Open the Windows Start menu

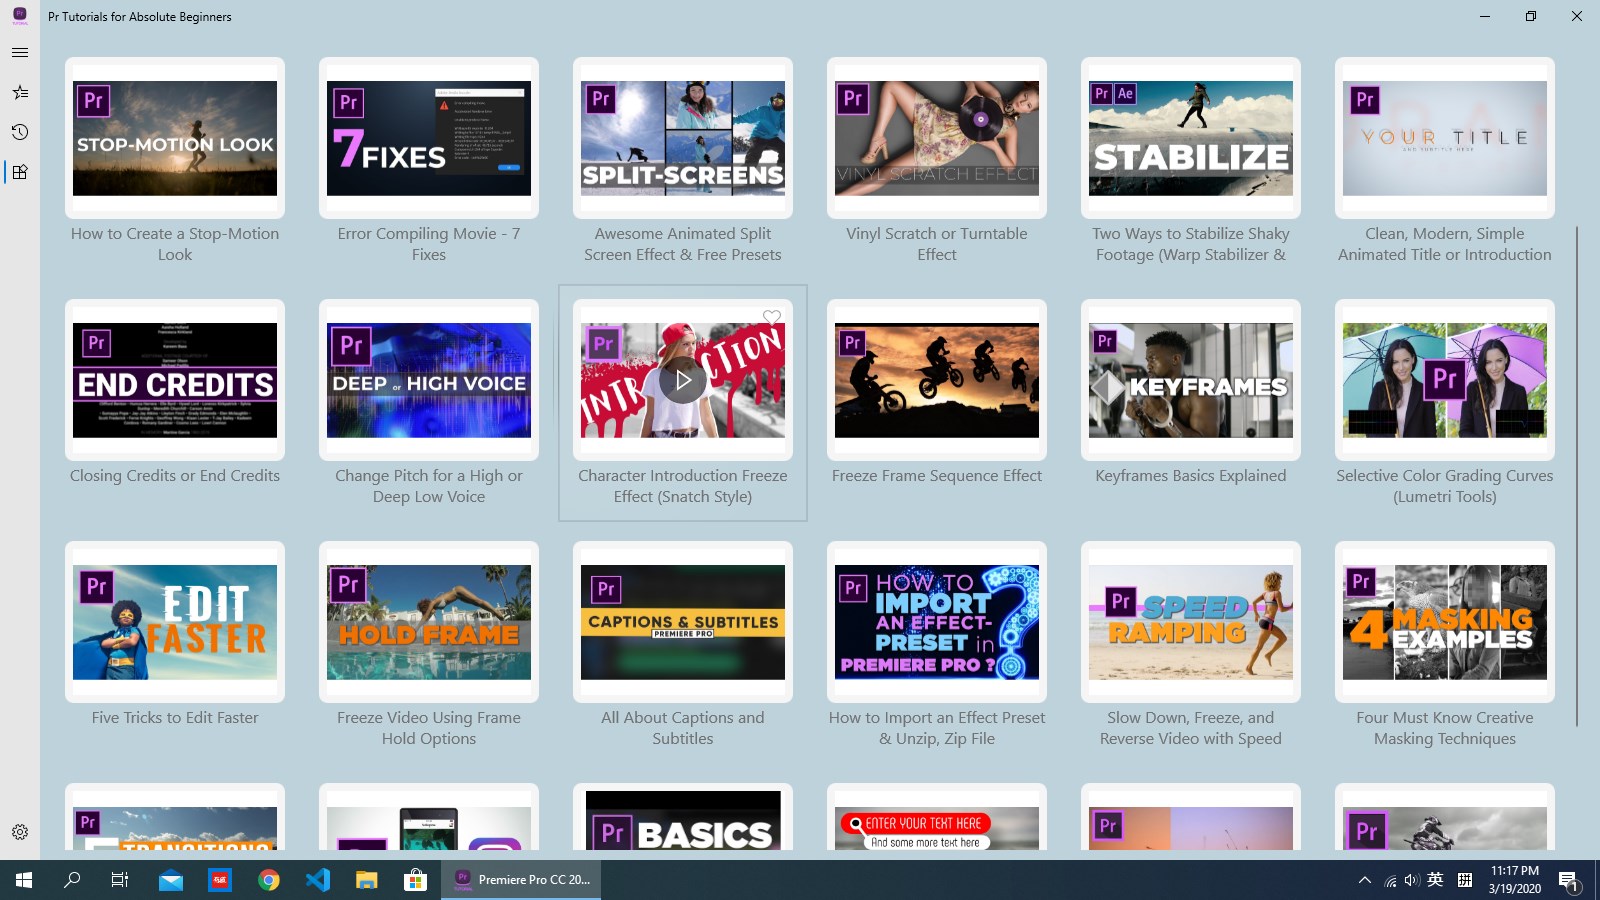(24, 880)
